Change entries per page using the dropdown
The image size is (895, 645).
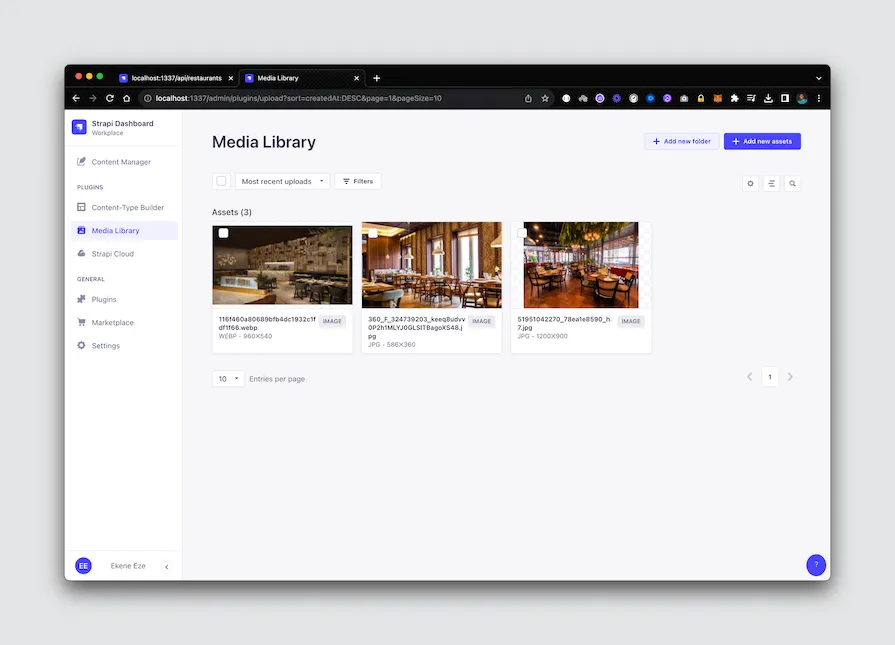click(x=228, y=378)
